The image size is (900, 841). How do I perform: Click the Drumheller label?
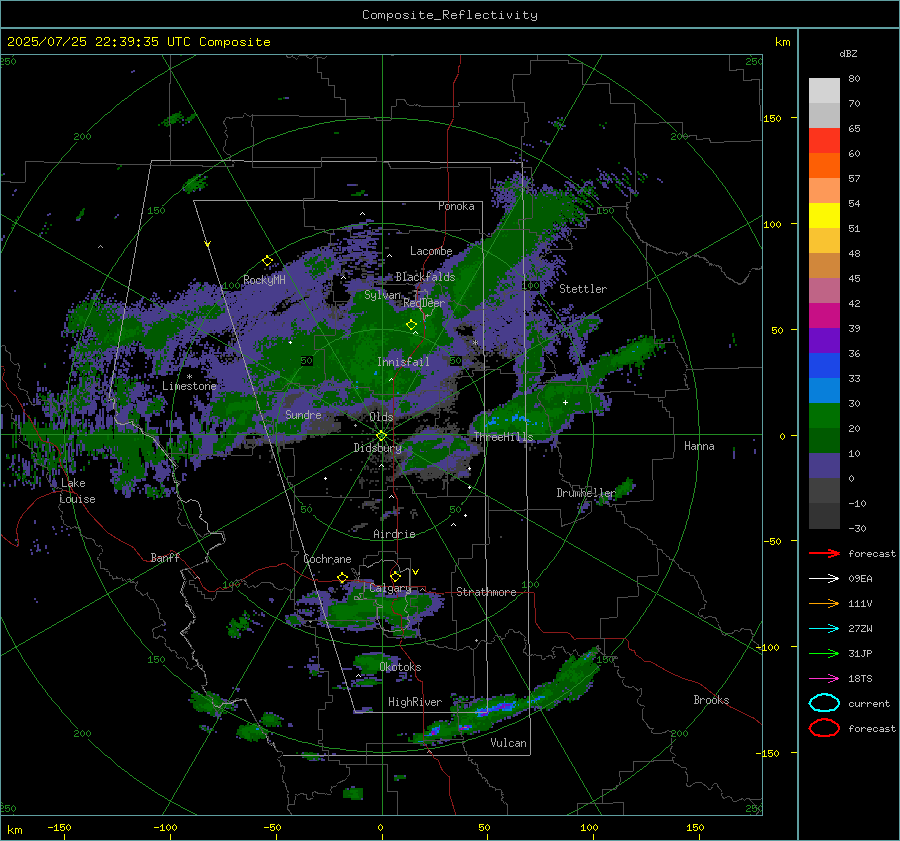pyautogui.click(x=586, y=493)
